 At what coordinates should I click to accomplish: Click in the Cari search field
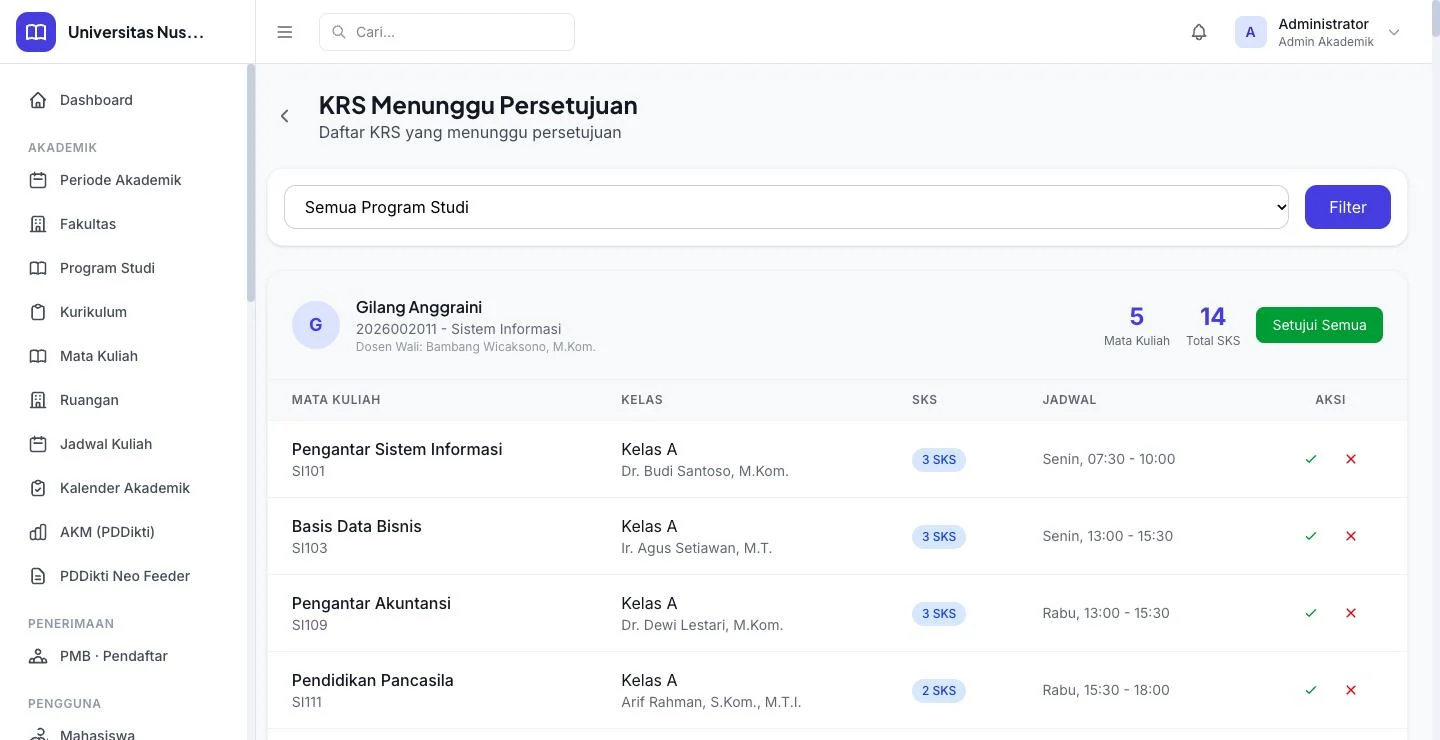pyautogui.click(x=447, y=32)
